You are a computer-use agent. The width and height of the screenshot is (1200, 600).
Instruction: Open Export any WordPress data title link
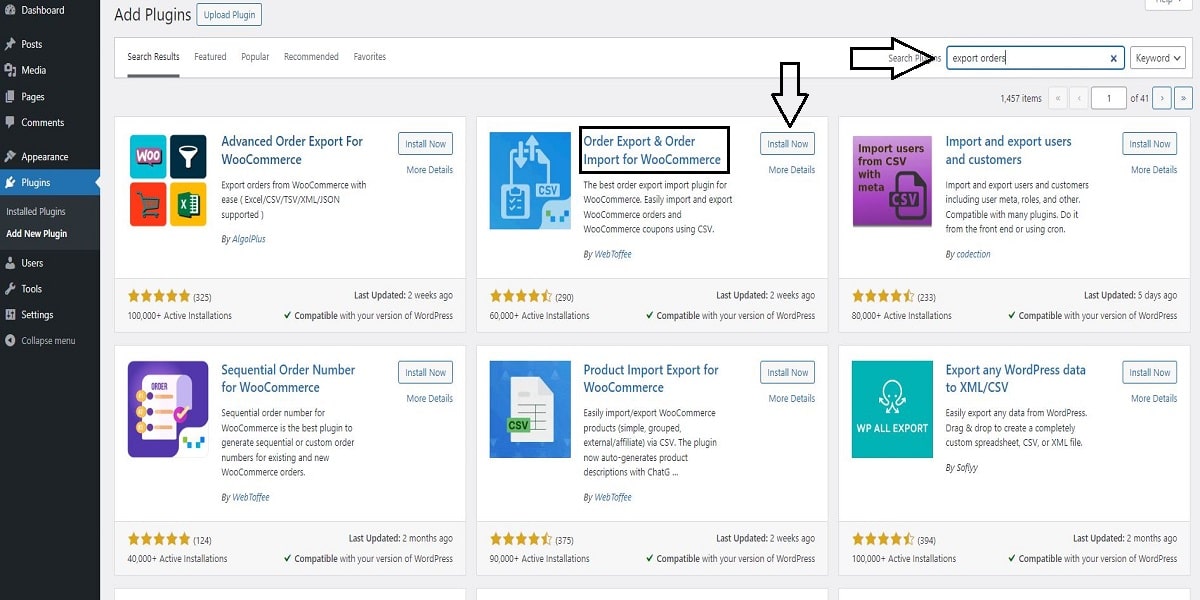tap(1015, 378)
